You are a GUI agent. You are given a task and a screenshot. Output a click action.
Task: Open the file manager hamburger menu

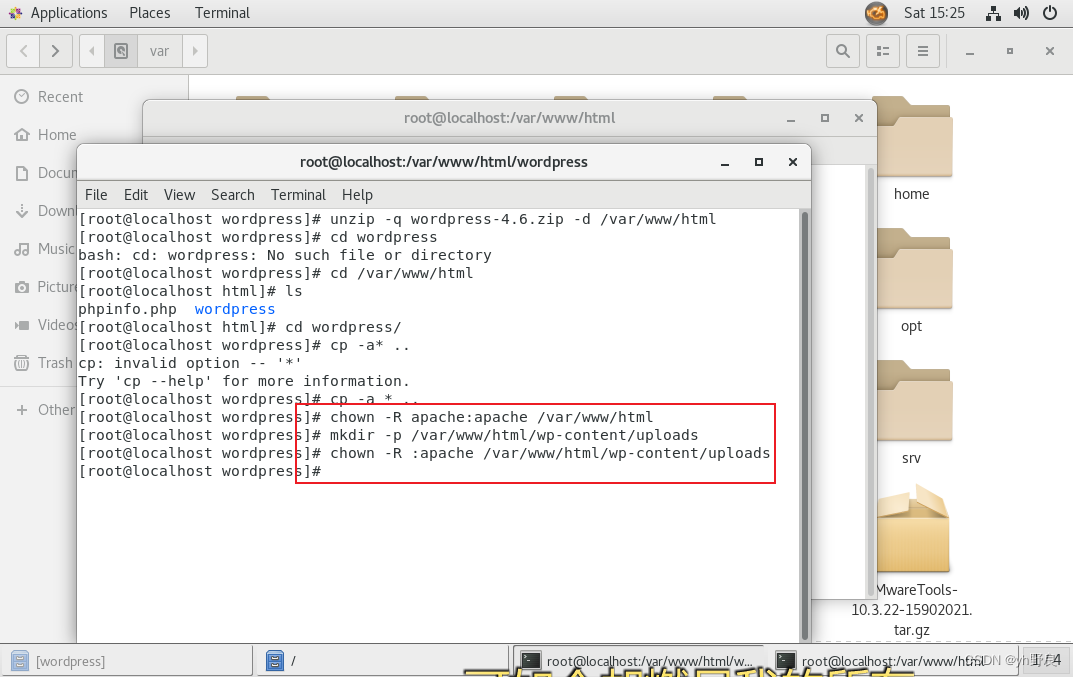click(922, 51)
